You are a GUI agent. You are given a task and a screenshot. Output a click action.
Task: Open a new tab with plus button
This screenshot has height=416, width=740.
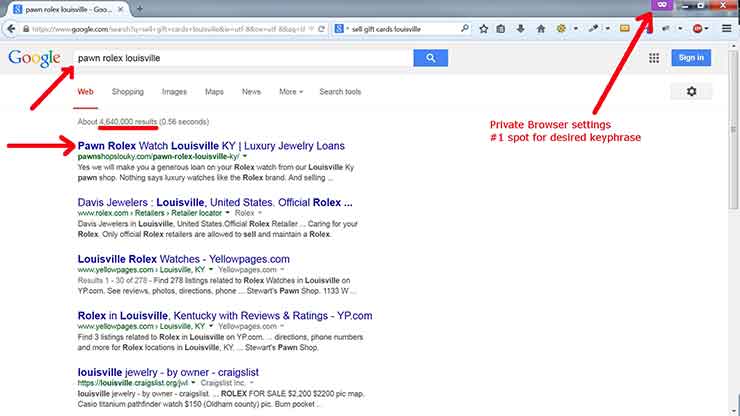[140, 9]
